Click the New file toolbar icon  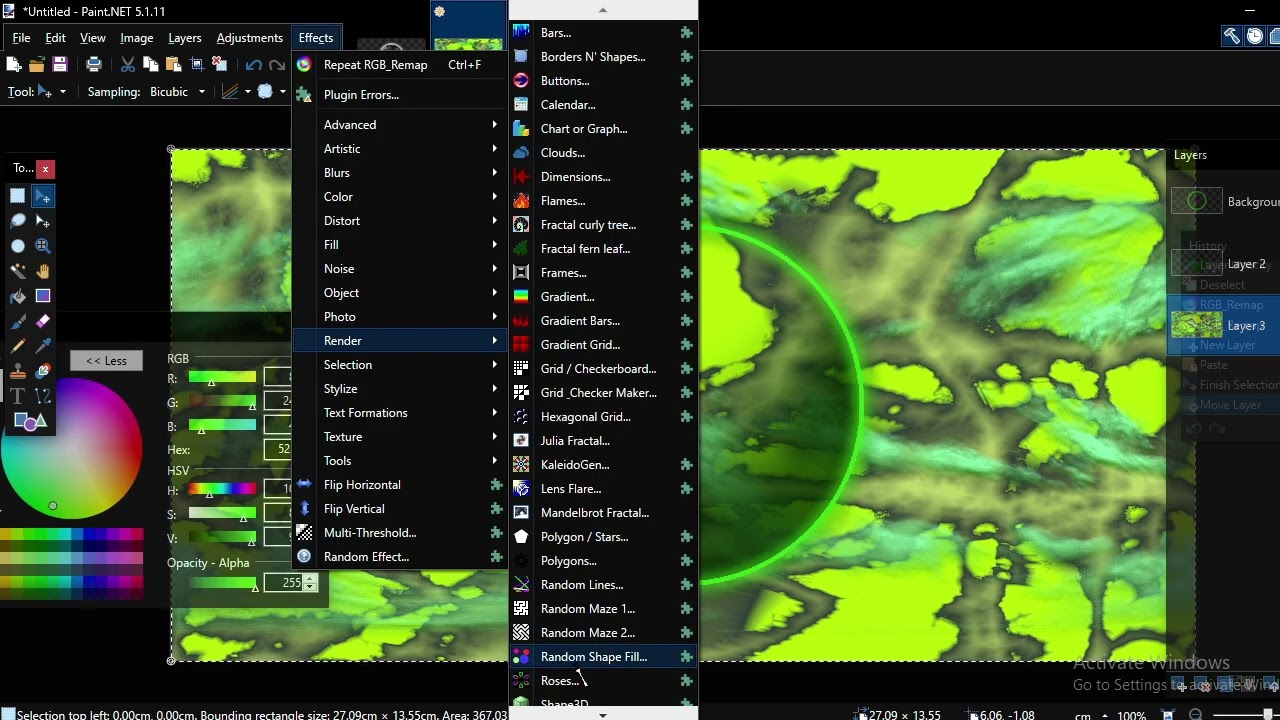[13, 65]
